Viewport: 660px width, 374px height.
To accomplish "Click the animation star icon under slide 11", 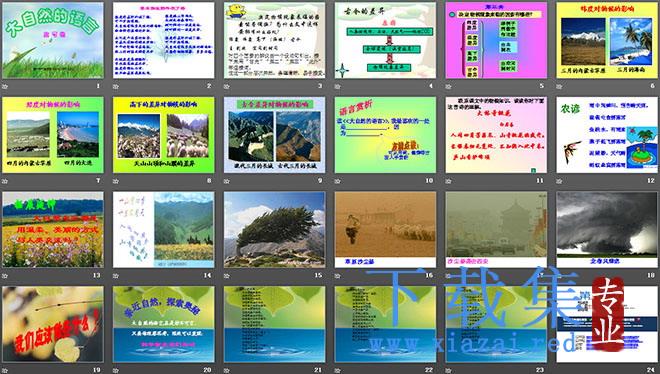I will coord(448,181).
